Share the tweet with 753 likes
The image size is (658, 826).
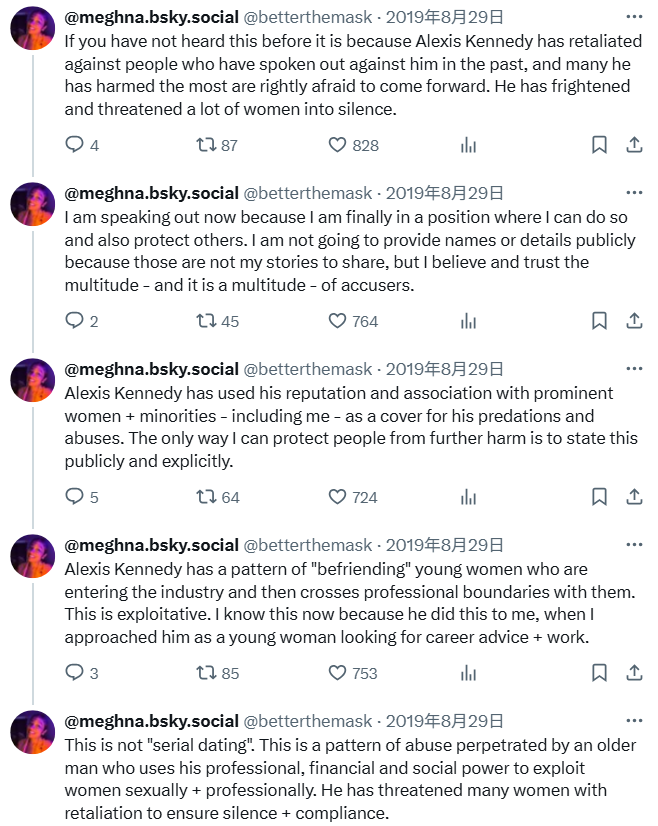click(634, 673)
